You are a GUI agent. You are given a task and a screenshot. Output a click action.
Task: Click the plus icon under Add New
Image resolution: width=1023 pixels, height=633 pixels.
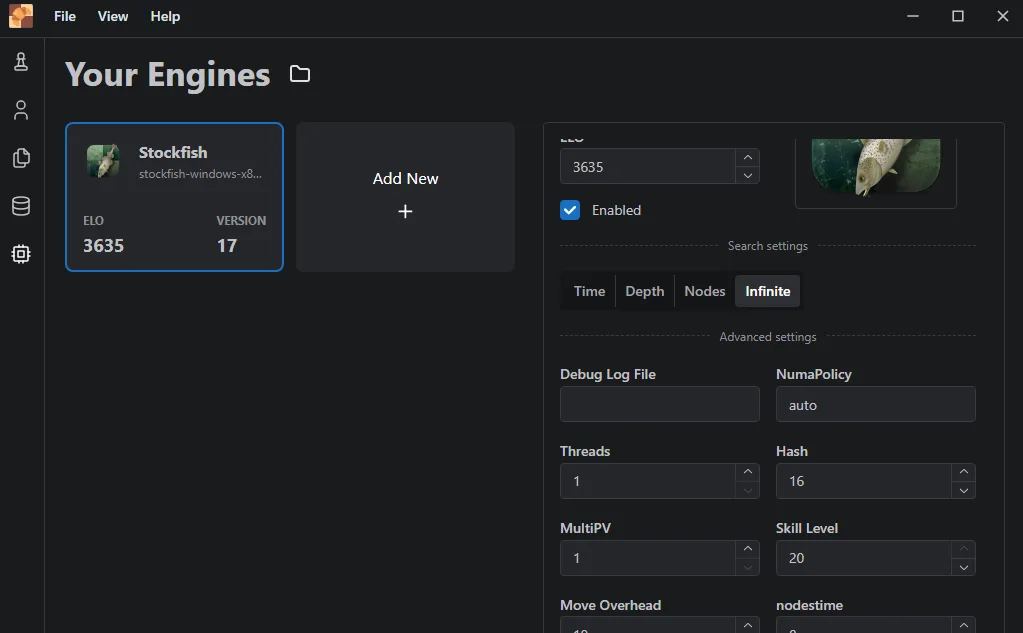coord(405,211)
